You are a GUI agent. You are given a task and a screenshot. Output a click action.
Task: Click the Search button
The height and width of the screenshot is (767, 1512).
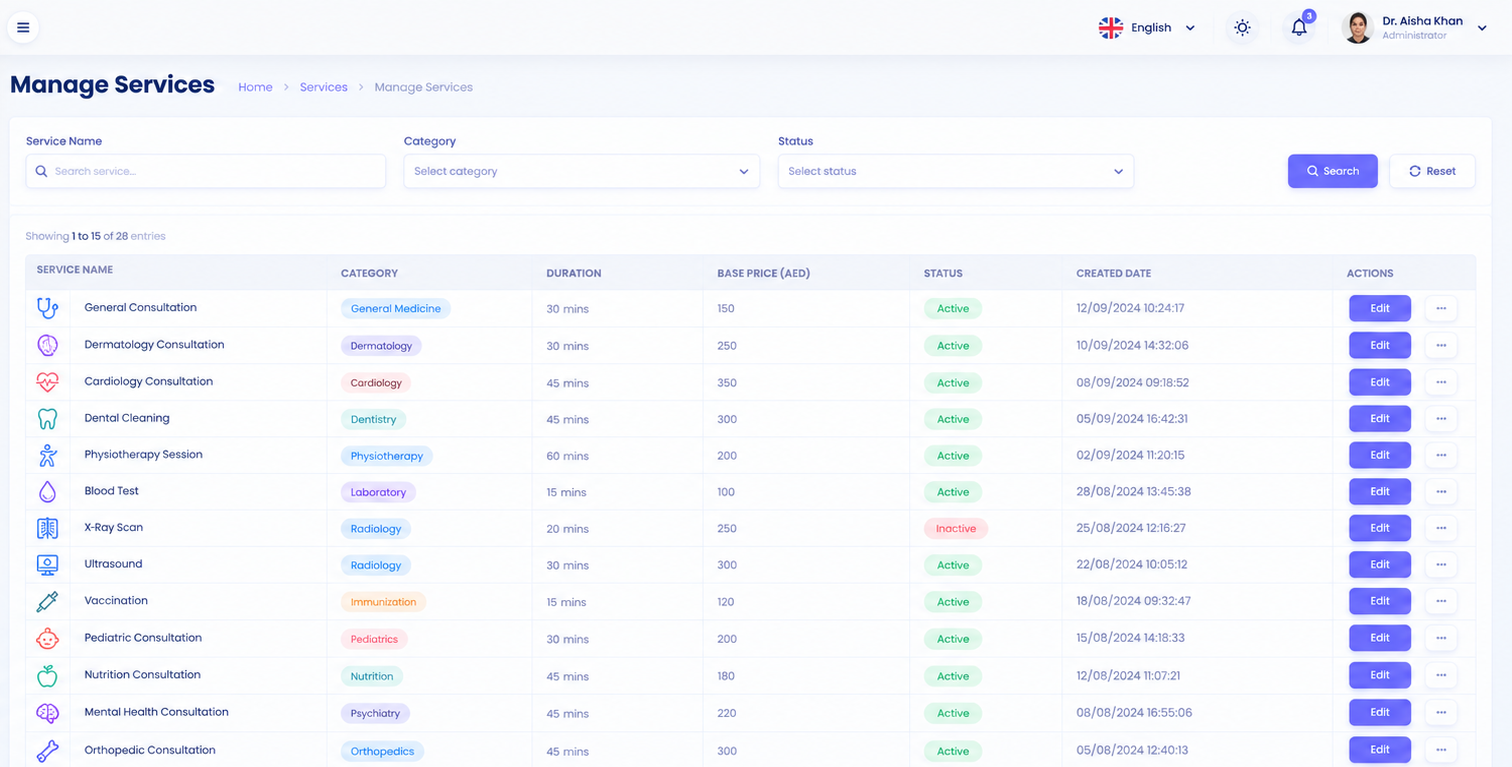(1332, 171)
